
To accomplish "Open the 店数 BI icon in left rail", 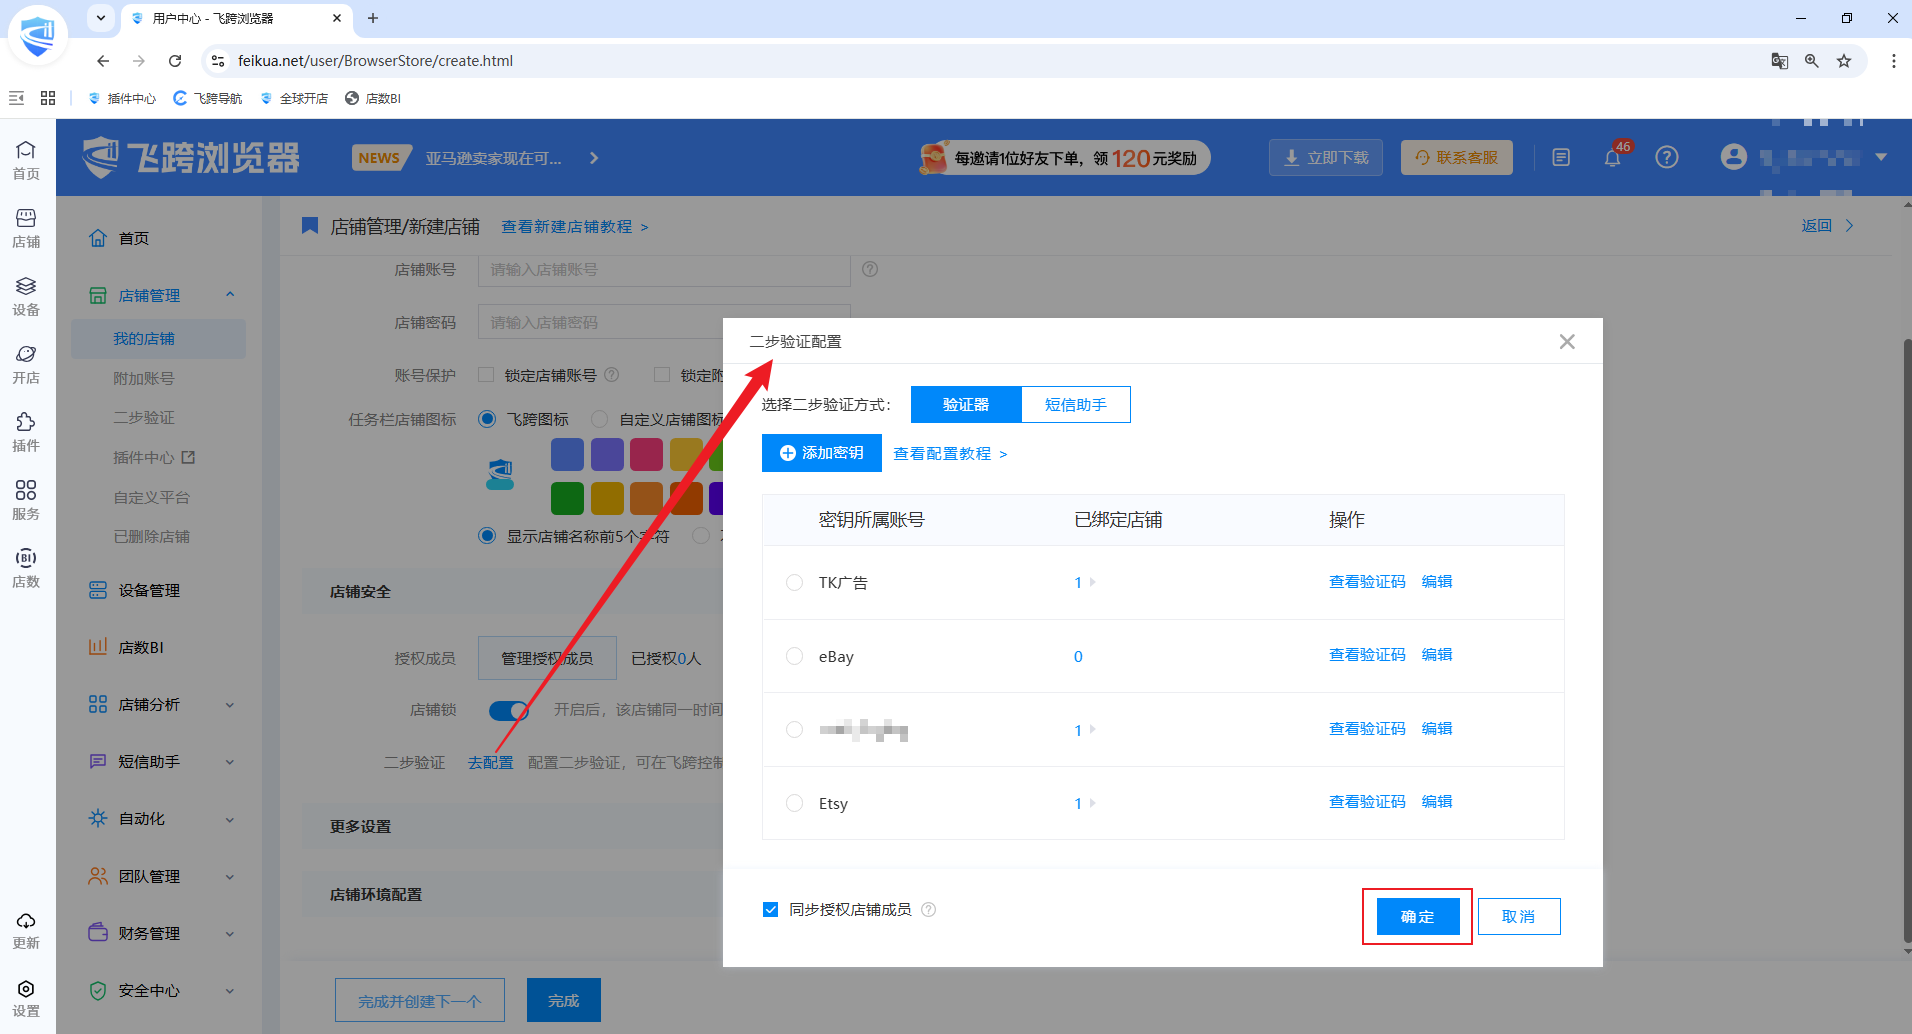I will [x=26, y=568].
